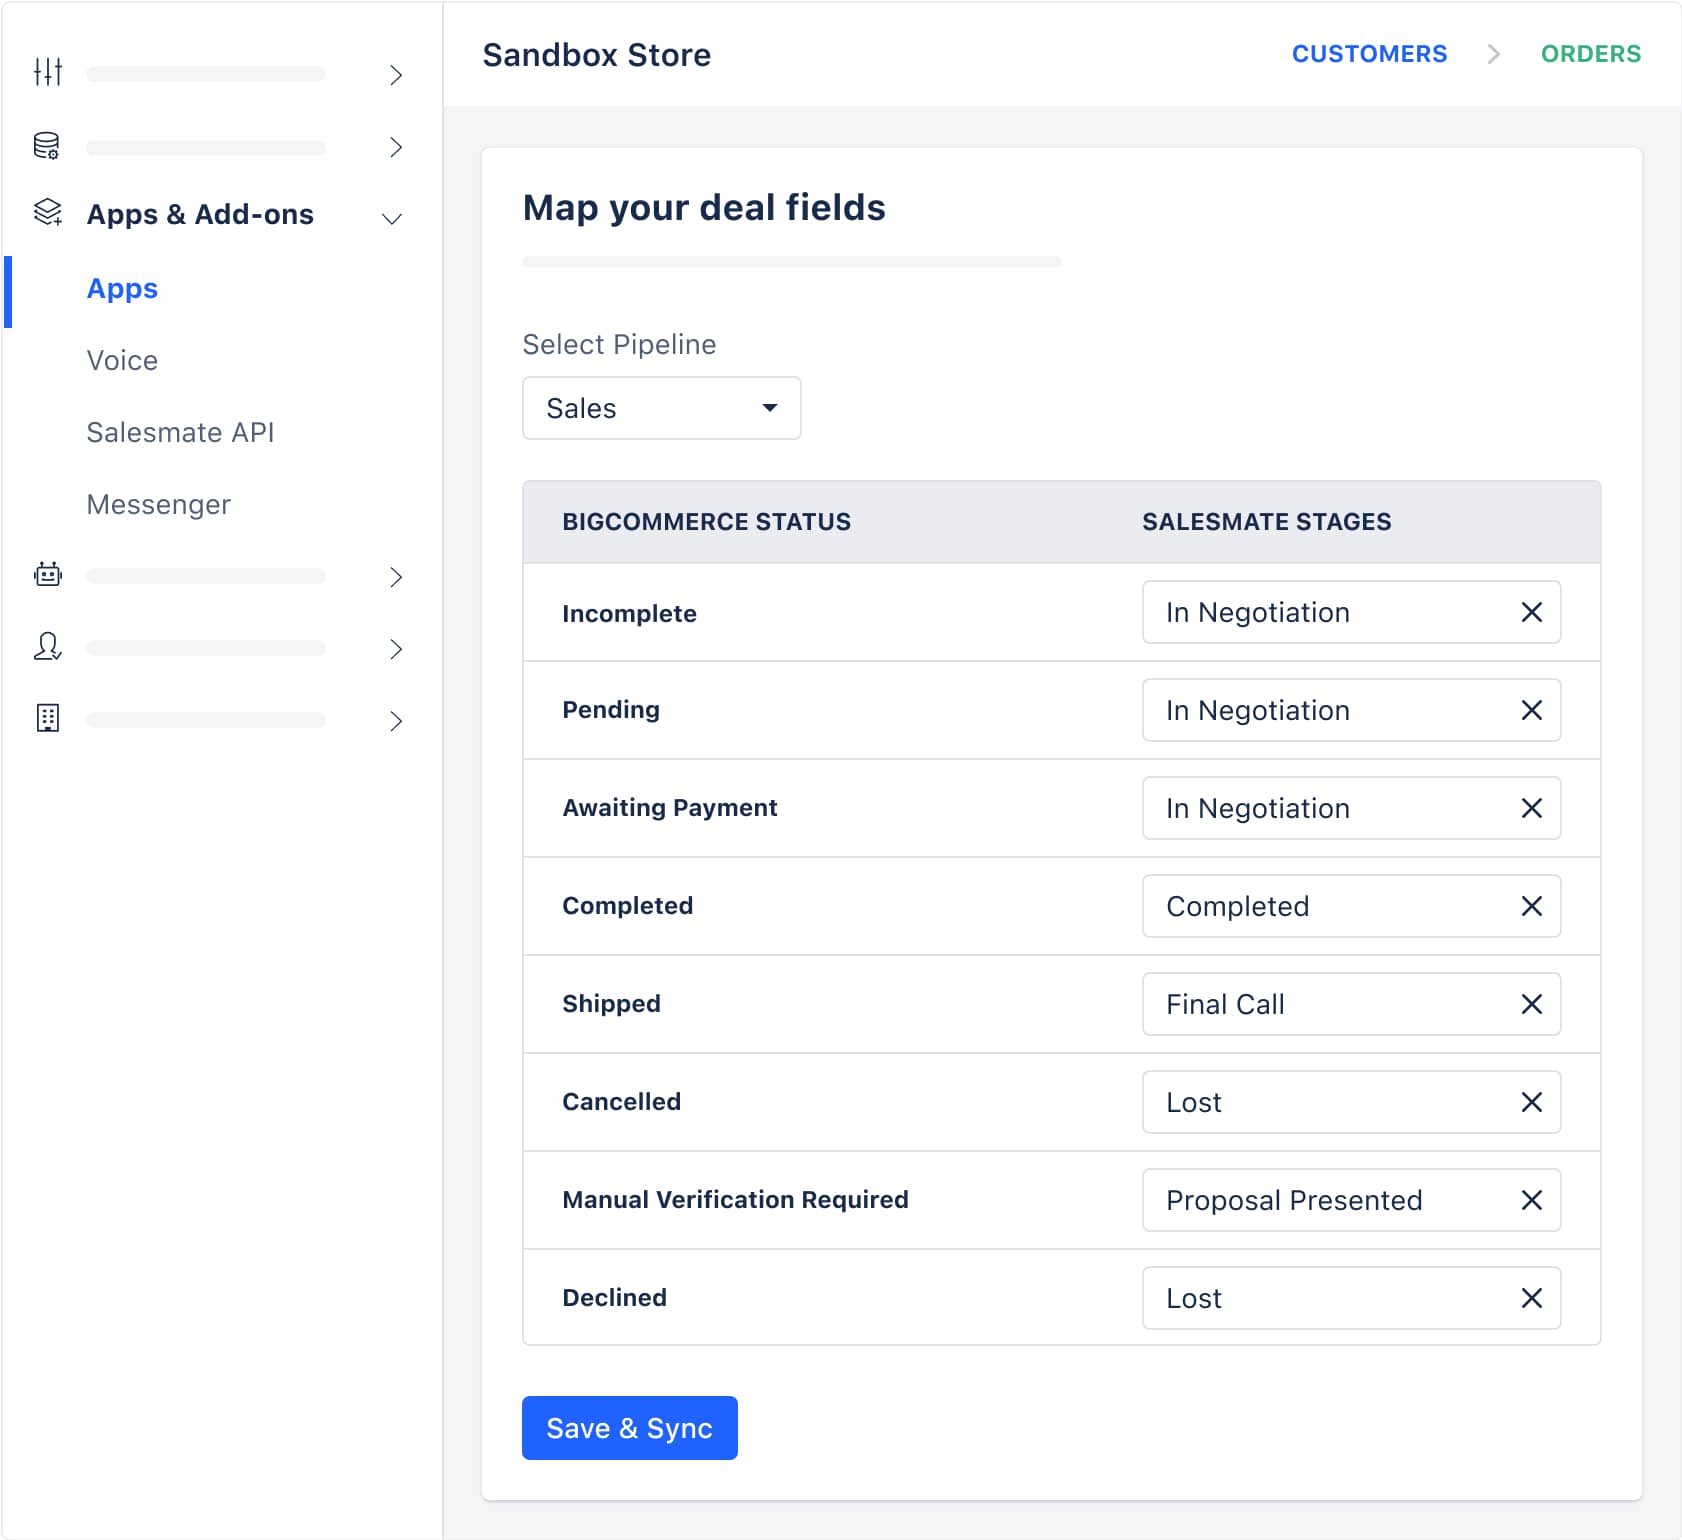Select the database settings icon in the sidebar
The height and width of the screenshot is (1540, 1682).
pos(47,145)
